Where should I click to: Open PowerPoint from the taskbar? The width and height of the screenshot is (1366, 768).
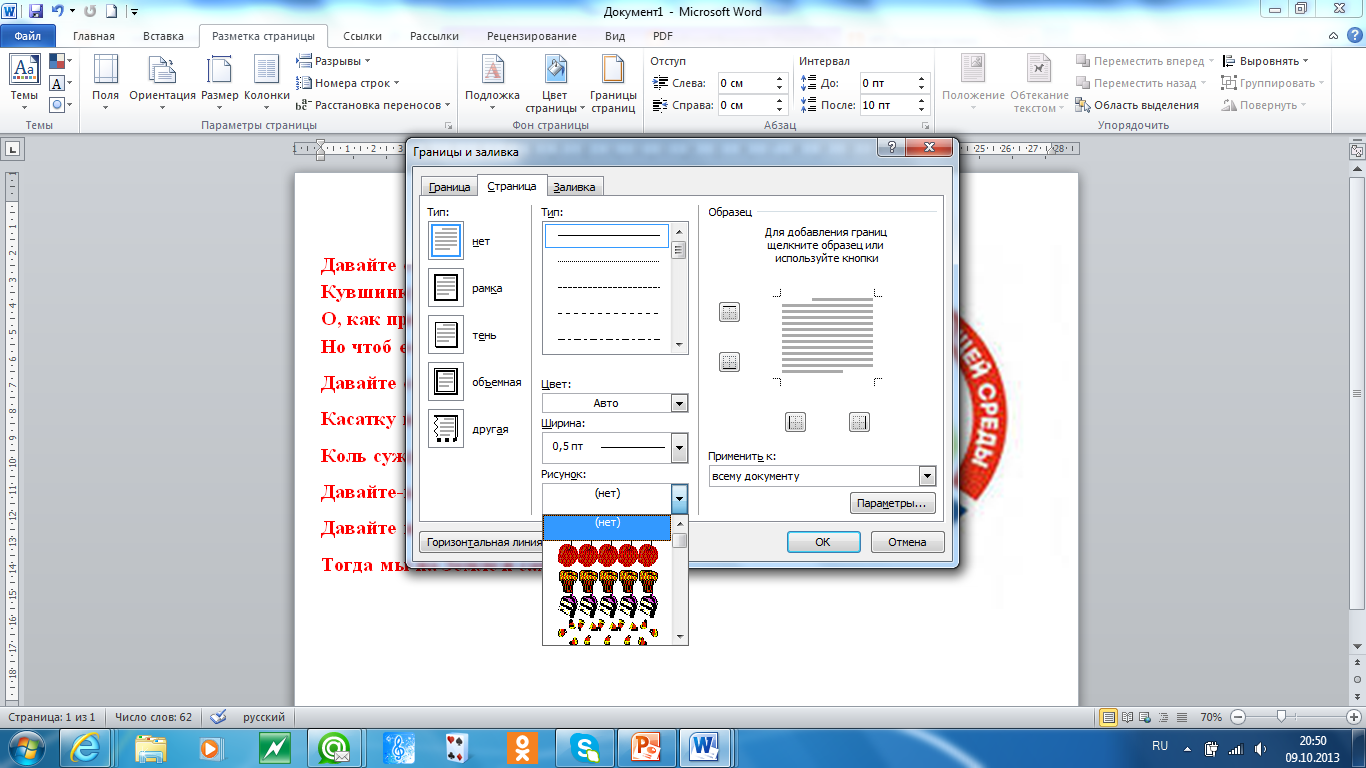(647, 747)
